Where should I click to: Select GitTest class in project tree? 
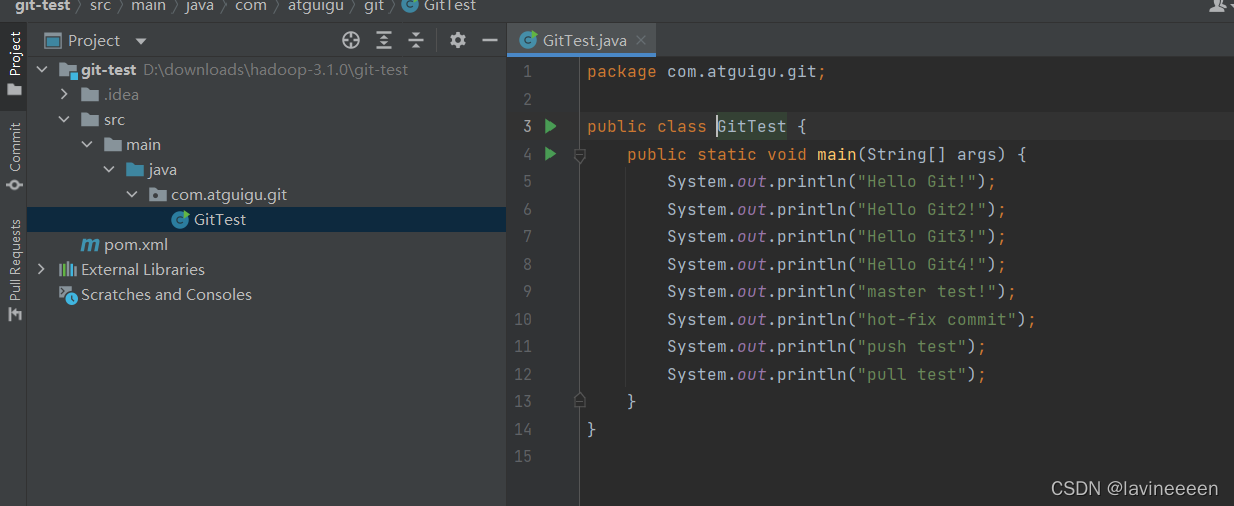tap(266, 220)
